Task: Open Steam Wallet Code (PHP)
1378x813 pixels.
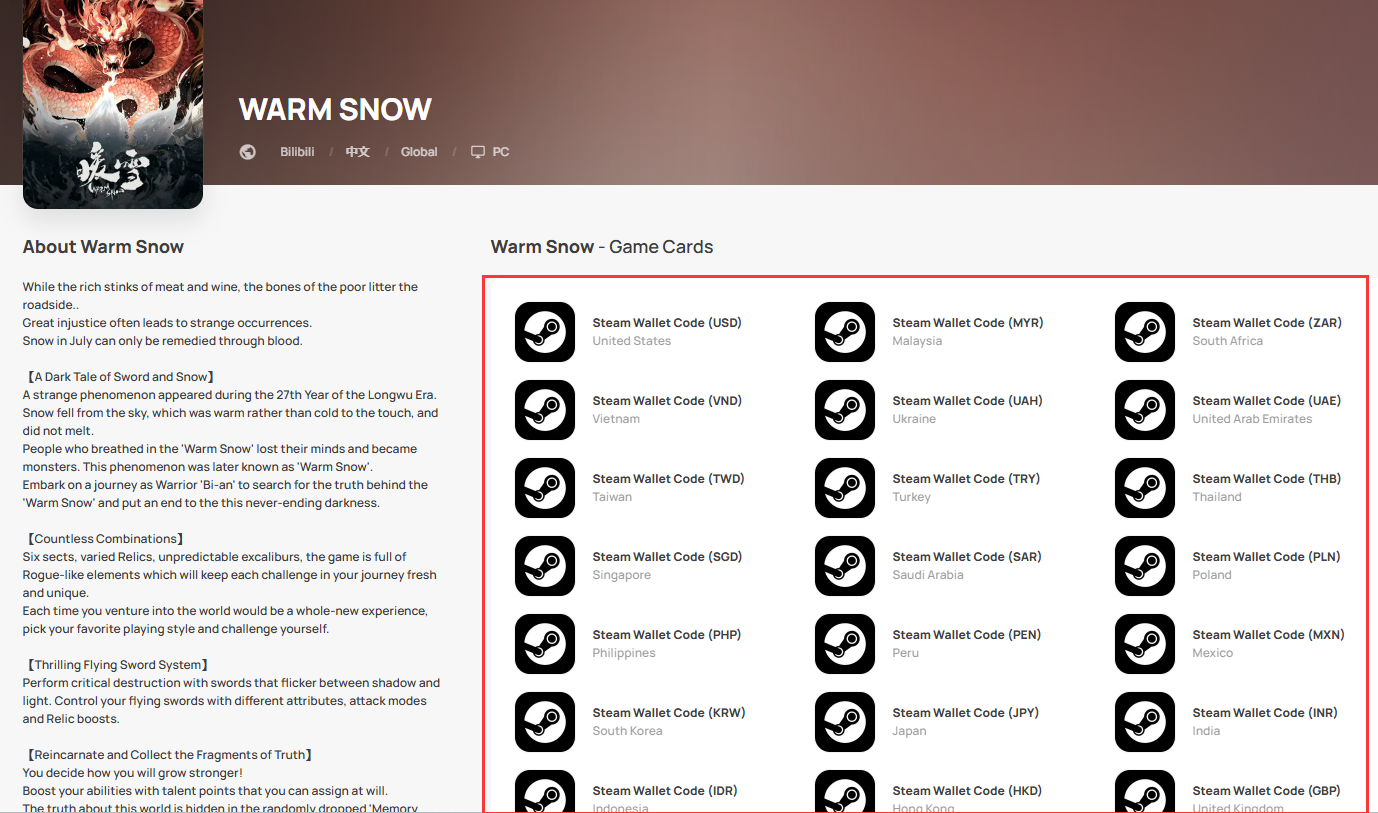Action: pyautogui.click(x=667, y=635)
